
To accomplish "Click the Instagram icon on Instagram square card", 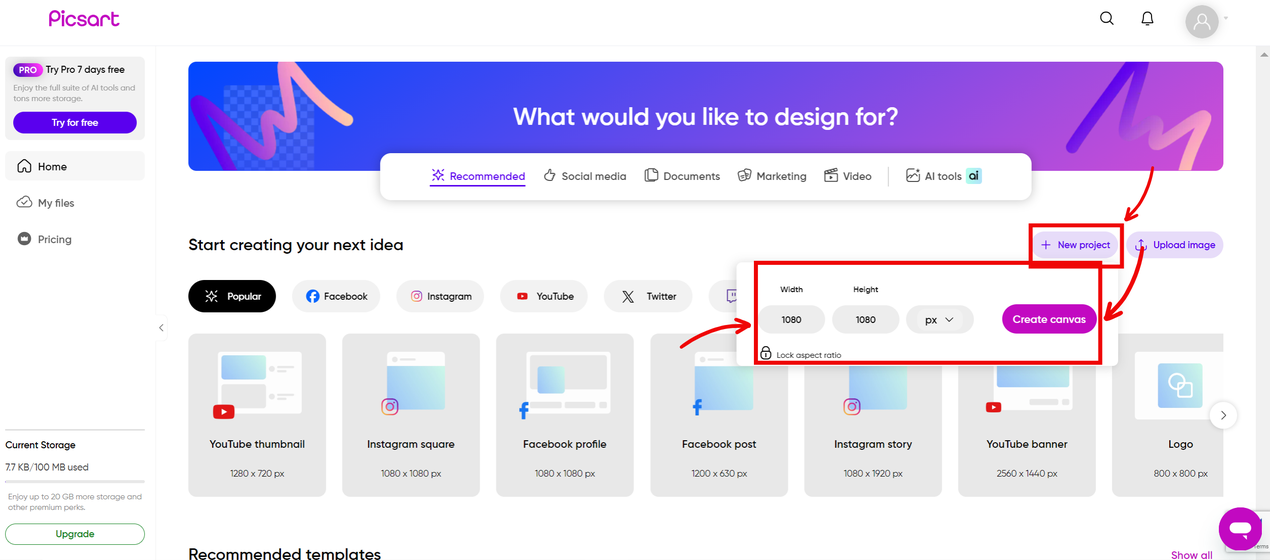I will (x=390, y=407).
